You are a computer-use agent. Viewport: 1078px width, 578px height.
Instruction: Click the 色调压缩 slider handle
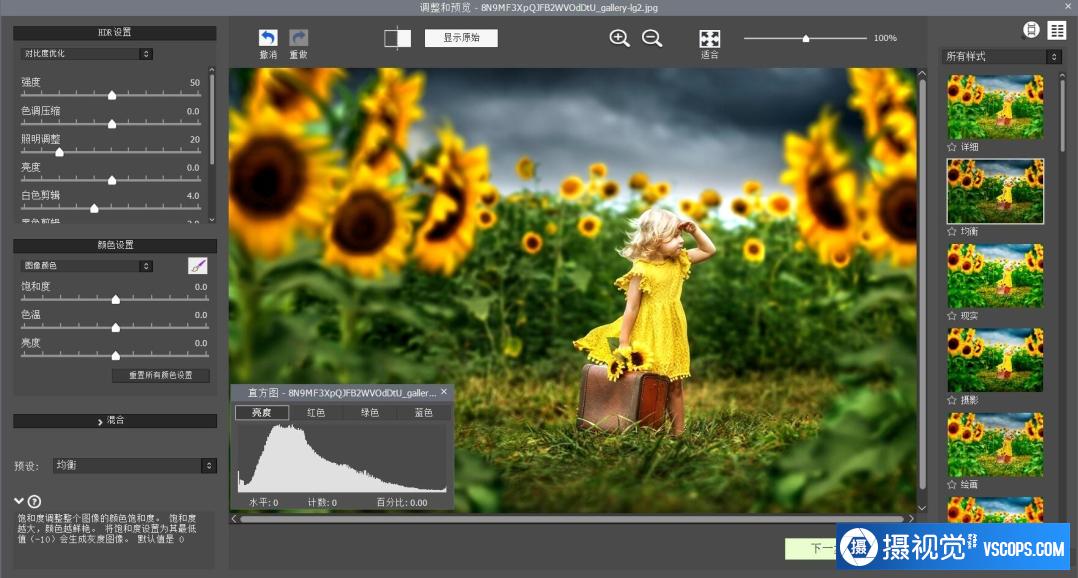[x=112, y=124]
